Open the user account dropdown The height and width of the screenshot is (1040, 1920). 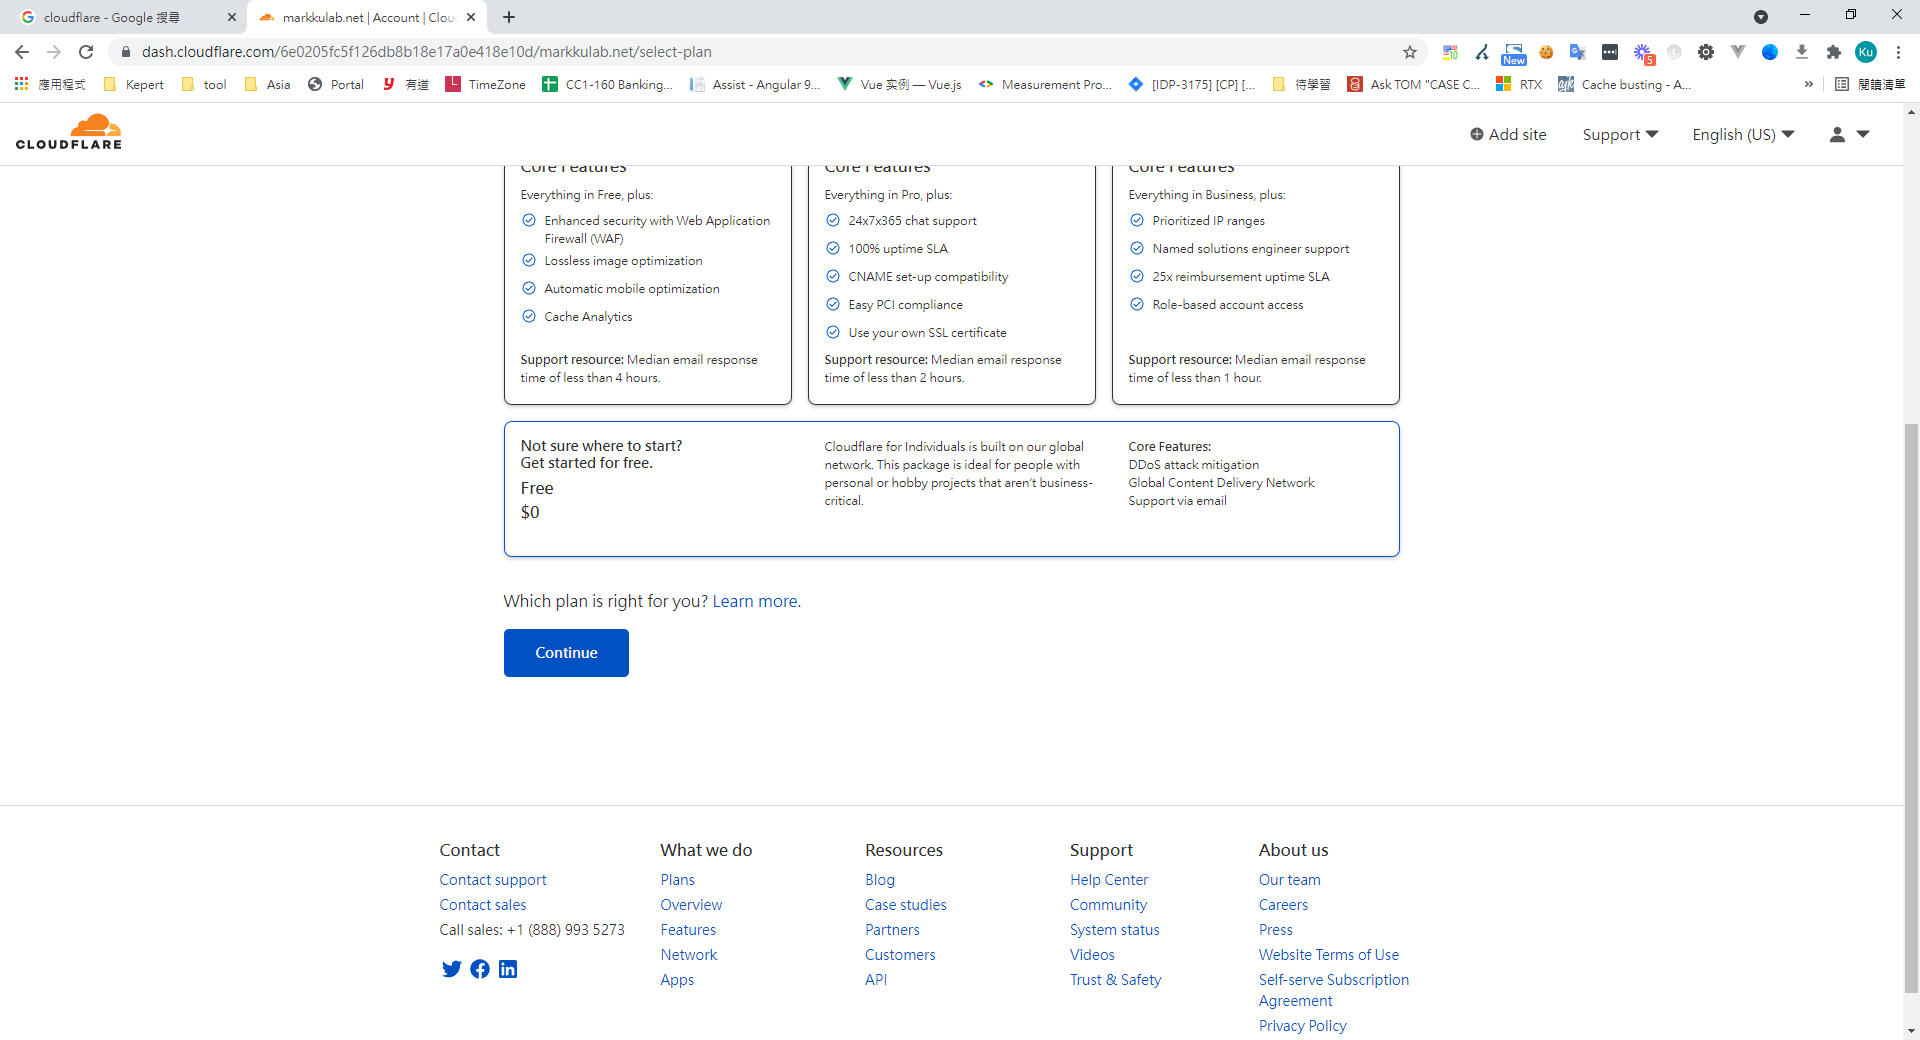(1849, 134)
